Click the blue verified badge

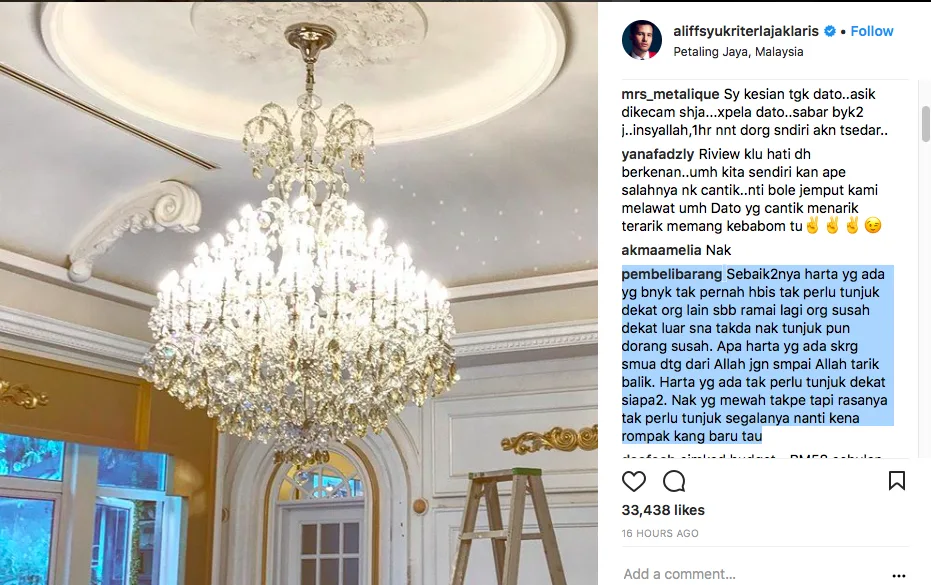tap(830, 31)
